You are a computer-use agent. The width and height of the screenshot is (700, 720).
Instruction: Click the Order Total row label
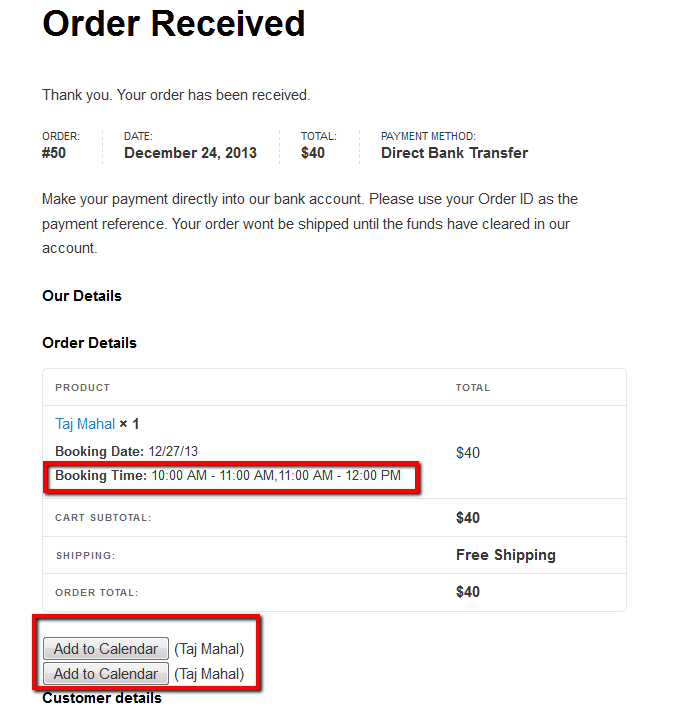click(96, 592)
